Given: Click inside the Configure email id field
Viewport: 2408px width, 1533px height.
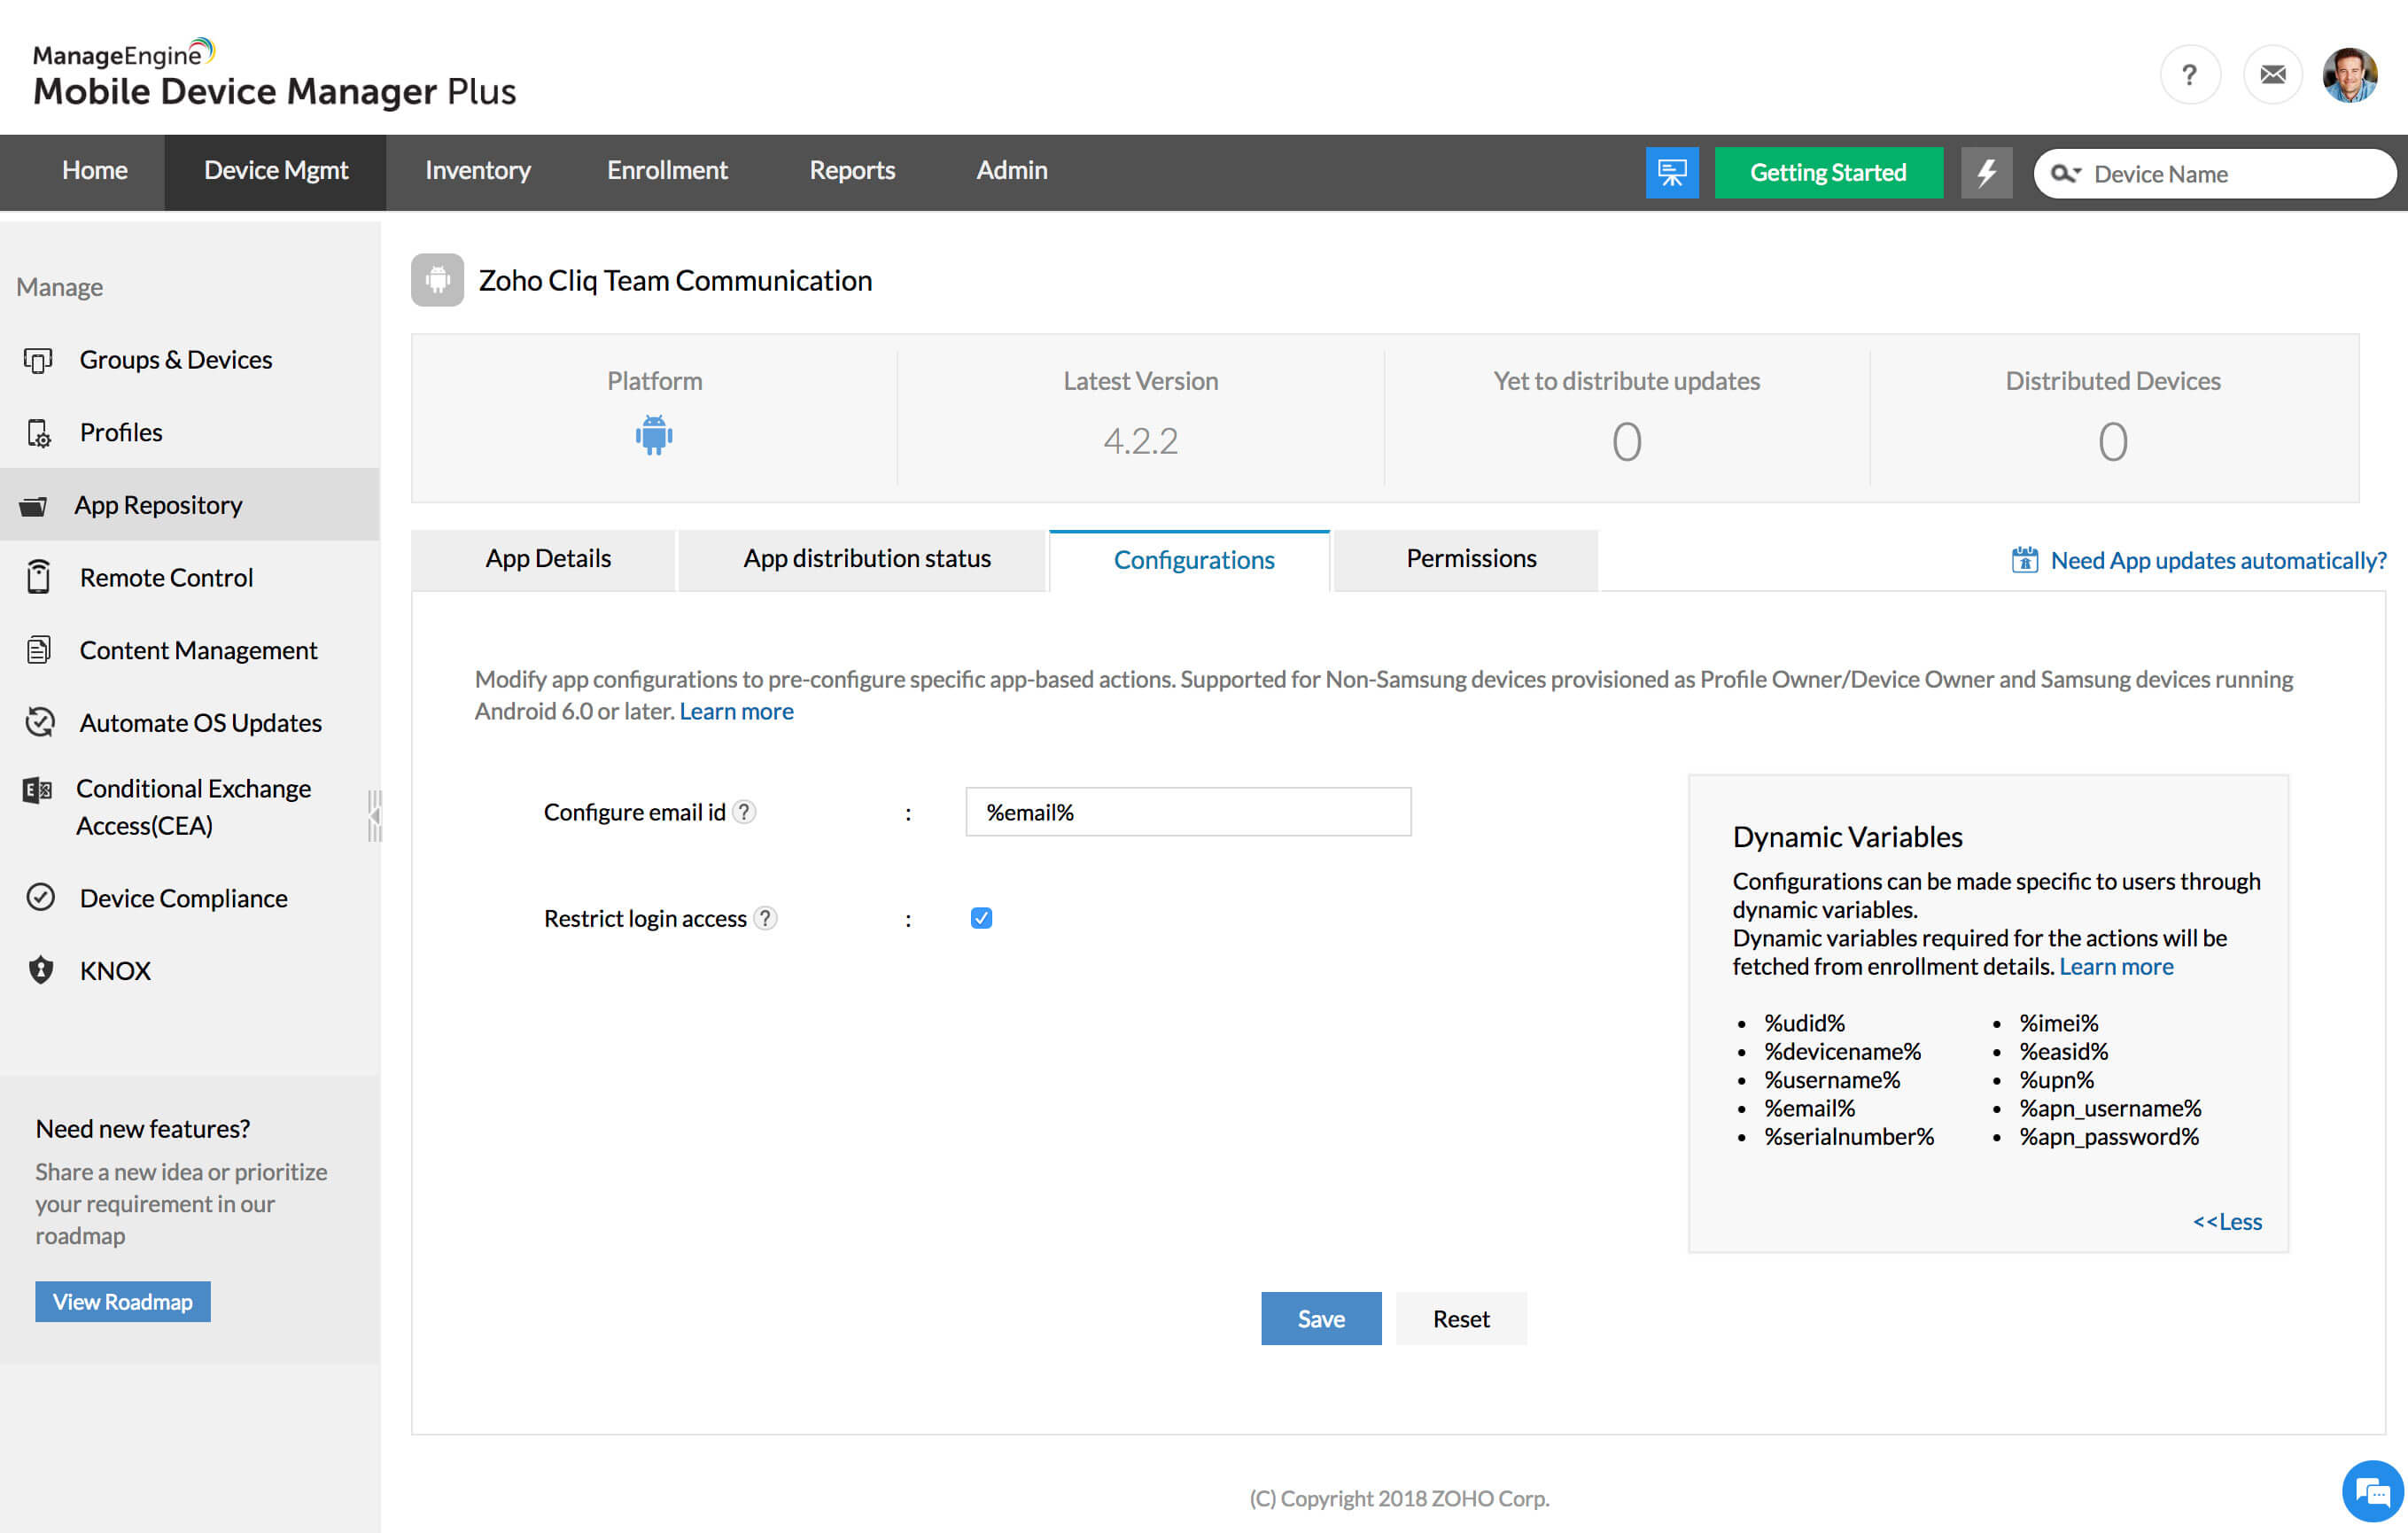Looking at the screenshot, I should (1187, 812).
